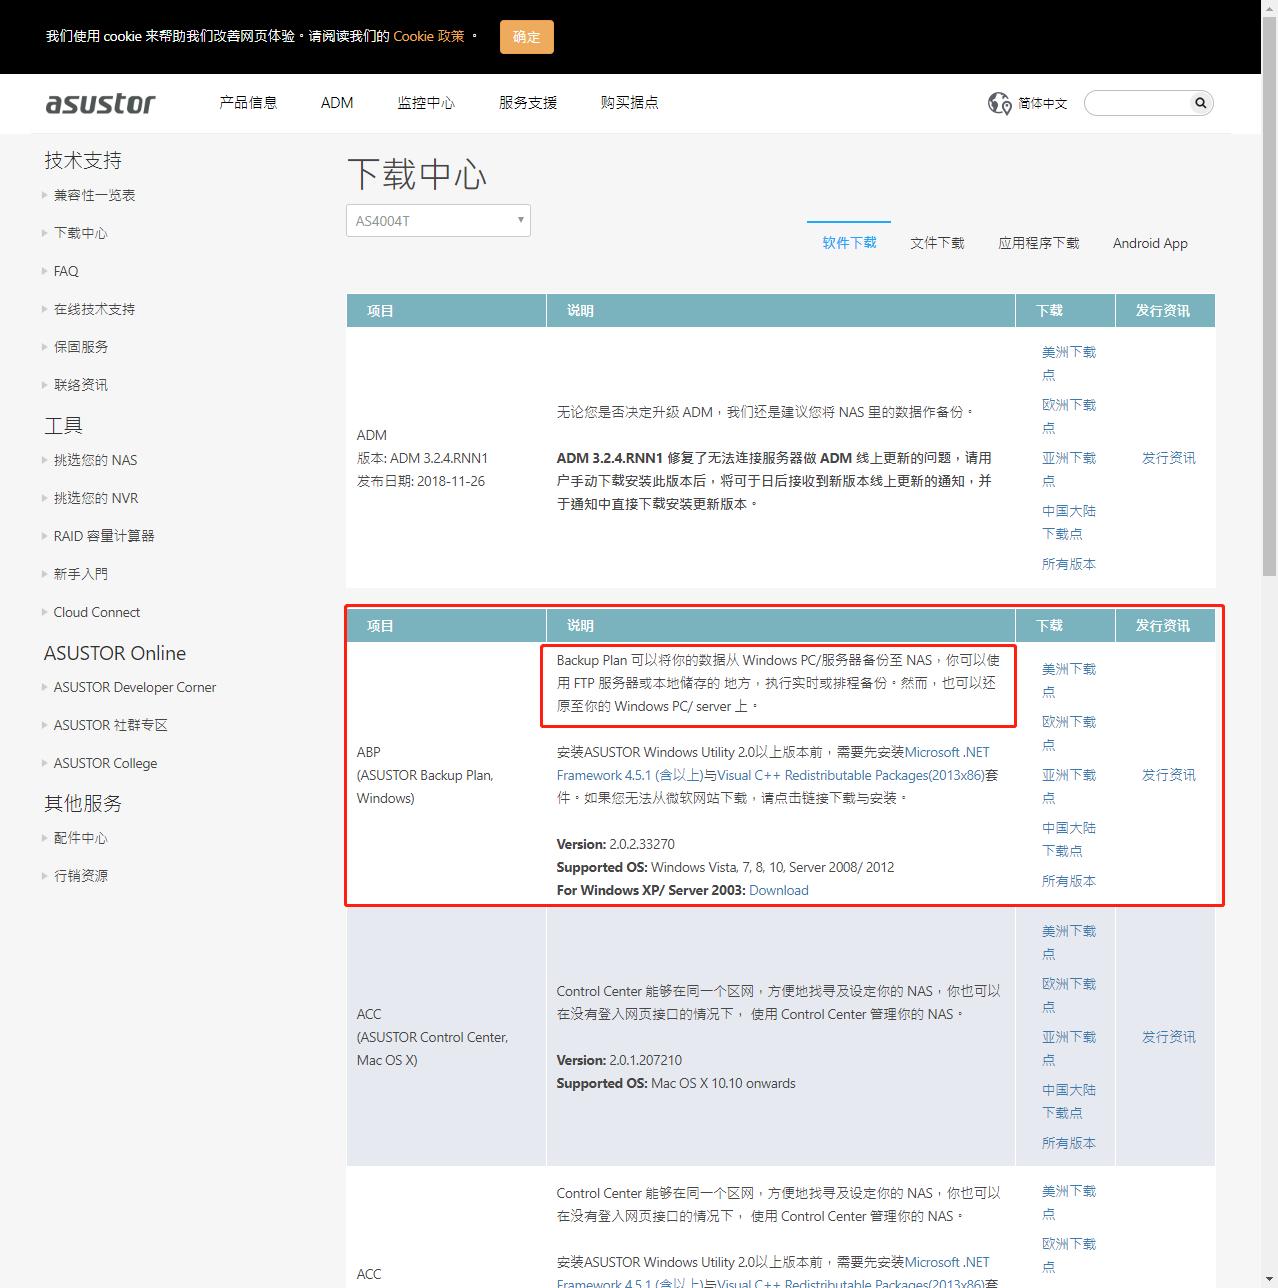Viewport: 1278px width, 1288px height.
Task: Click the search magnifier icon
Action: 1198,103
